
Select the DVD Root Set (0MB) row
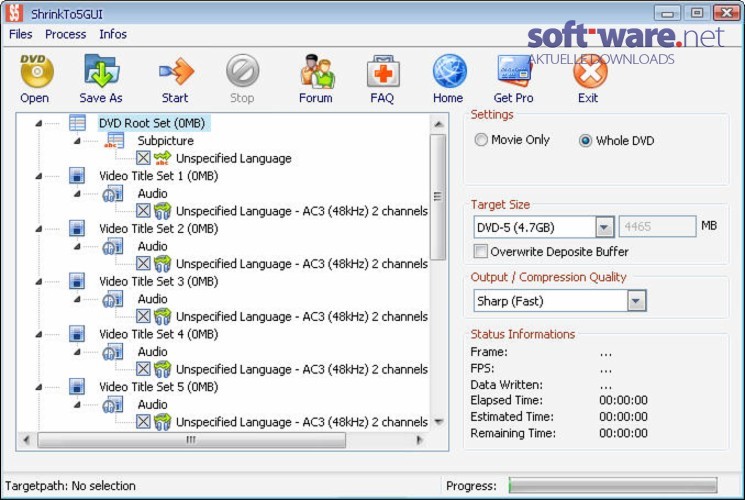pyautogui.click(x=152, y=123)
